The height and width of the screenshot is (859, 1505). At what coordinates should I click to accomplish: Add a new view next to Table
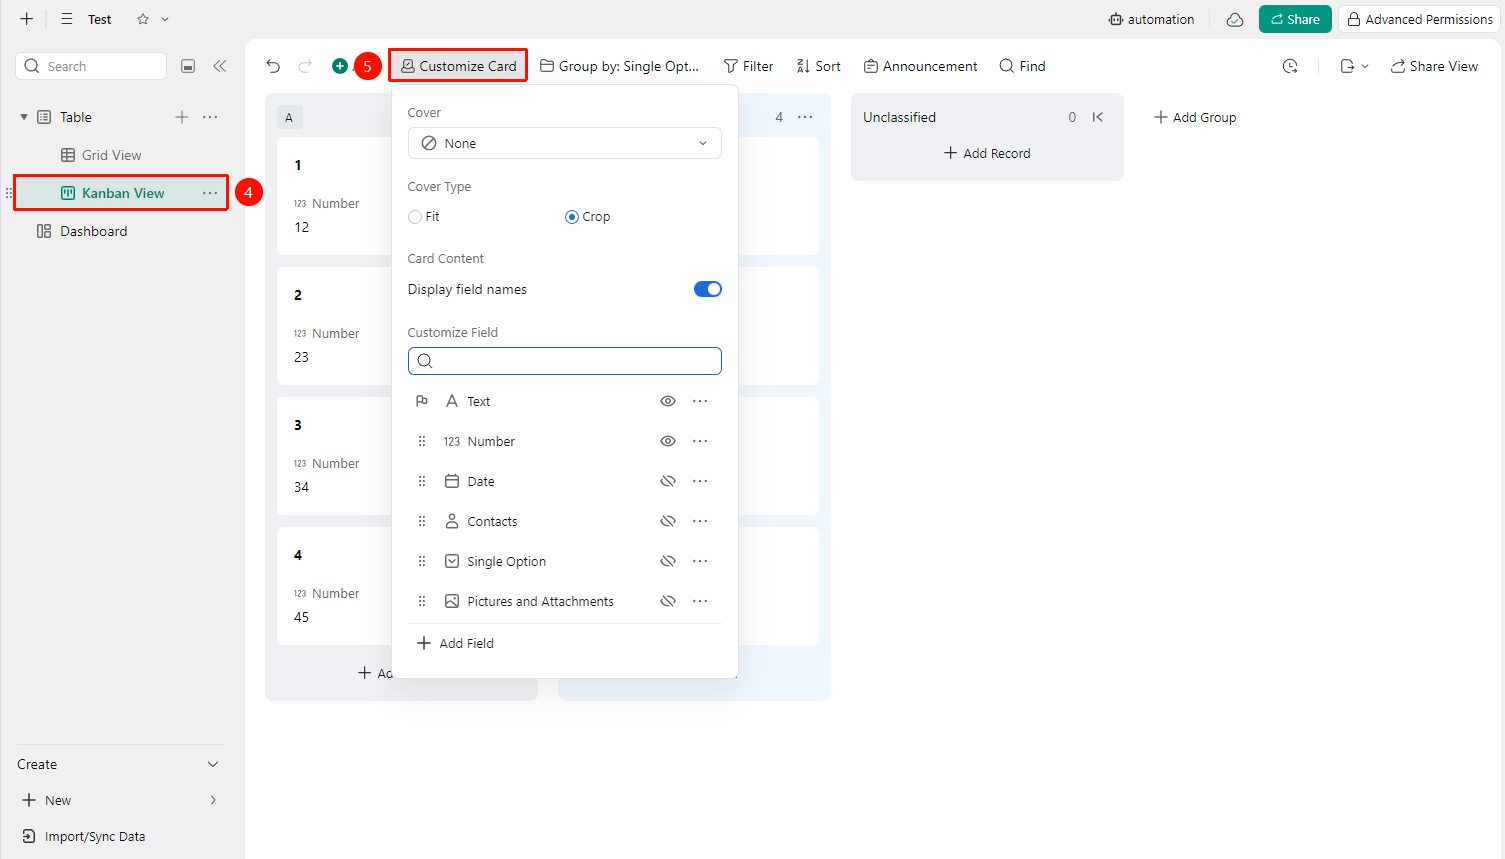click(x=182, y=117)
